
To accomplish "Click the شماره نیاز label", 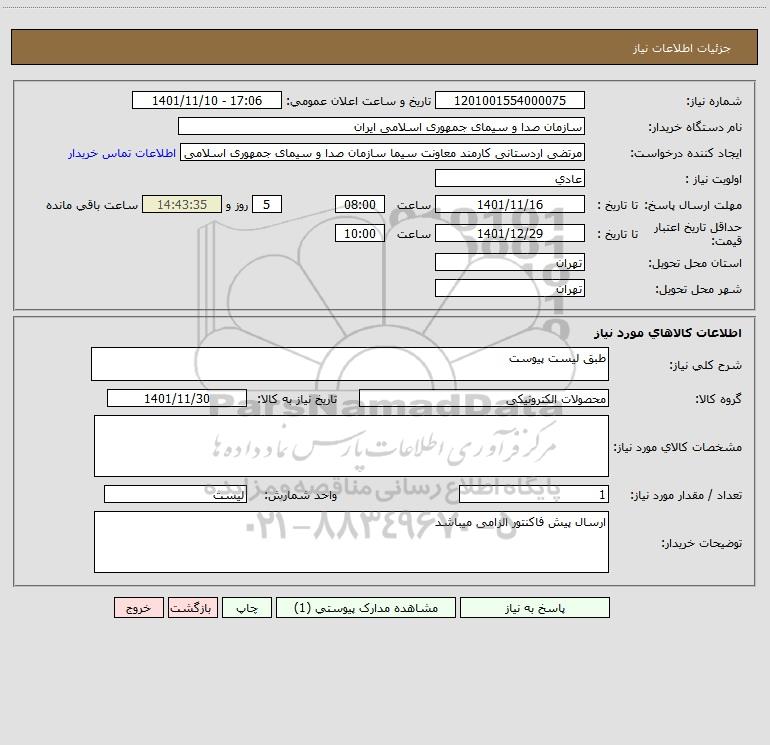I will click(x=714, y=102).
